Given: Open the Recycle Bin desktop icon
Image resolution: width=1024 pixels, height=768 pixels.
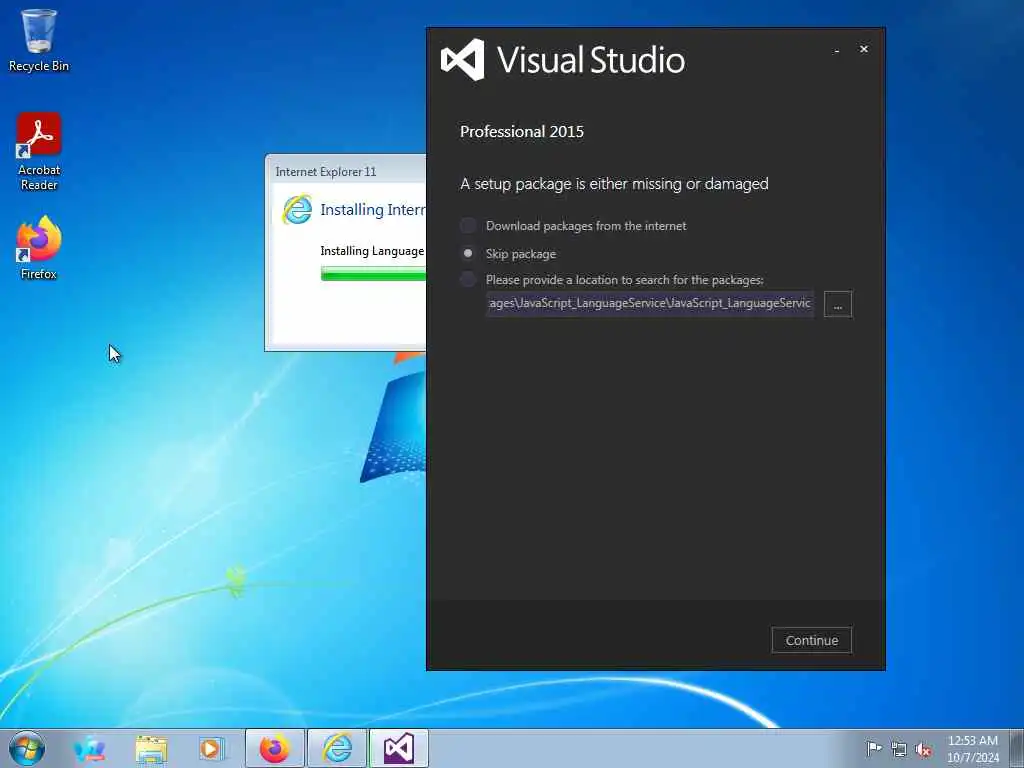Looking at the screenshot, I should point(39,40).
